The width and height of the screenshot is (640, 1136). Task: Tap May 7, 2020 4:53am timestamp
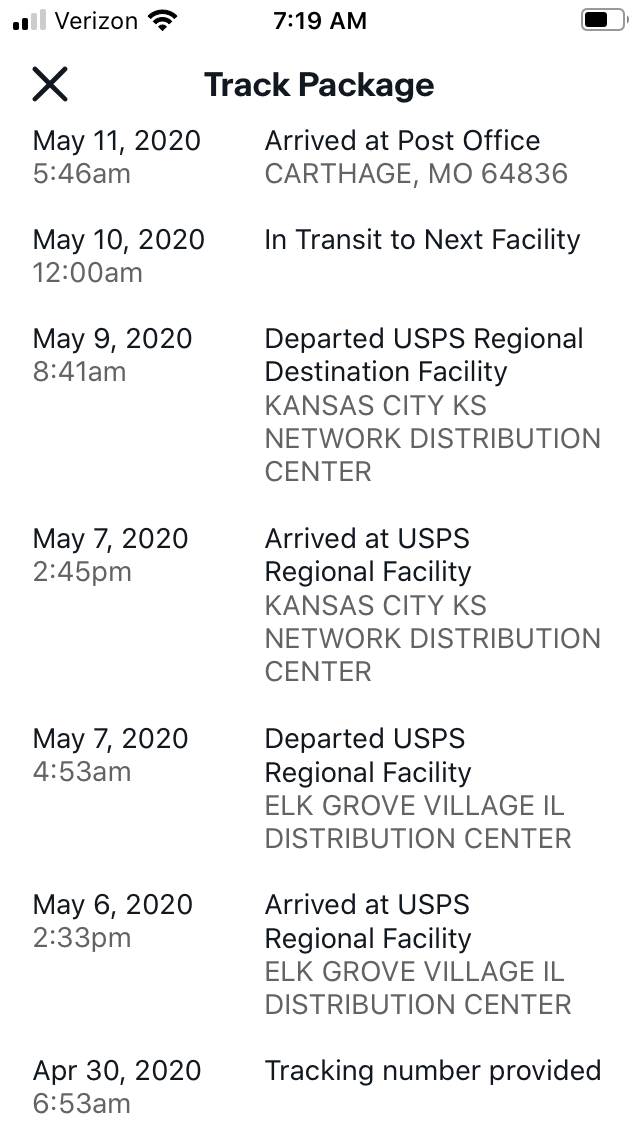coord(110,755)
